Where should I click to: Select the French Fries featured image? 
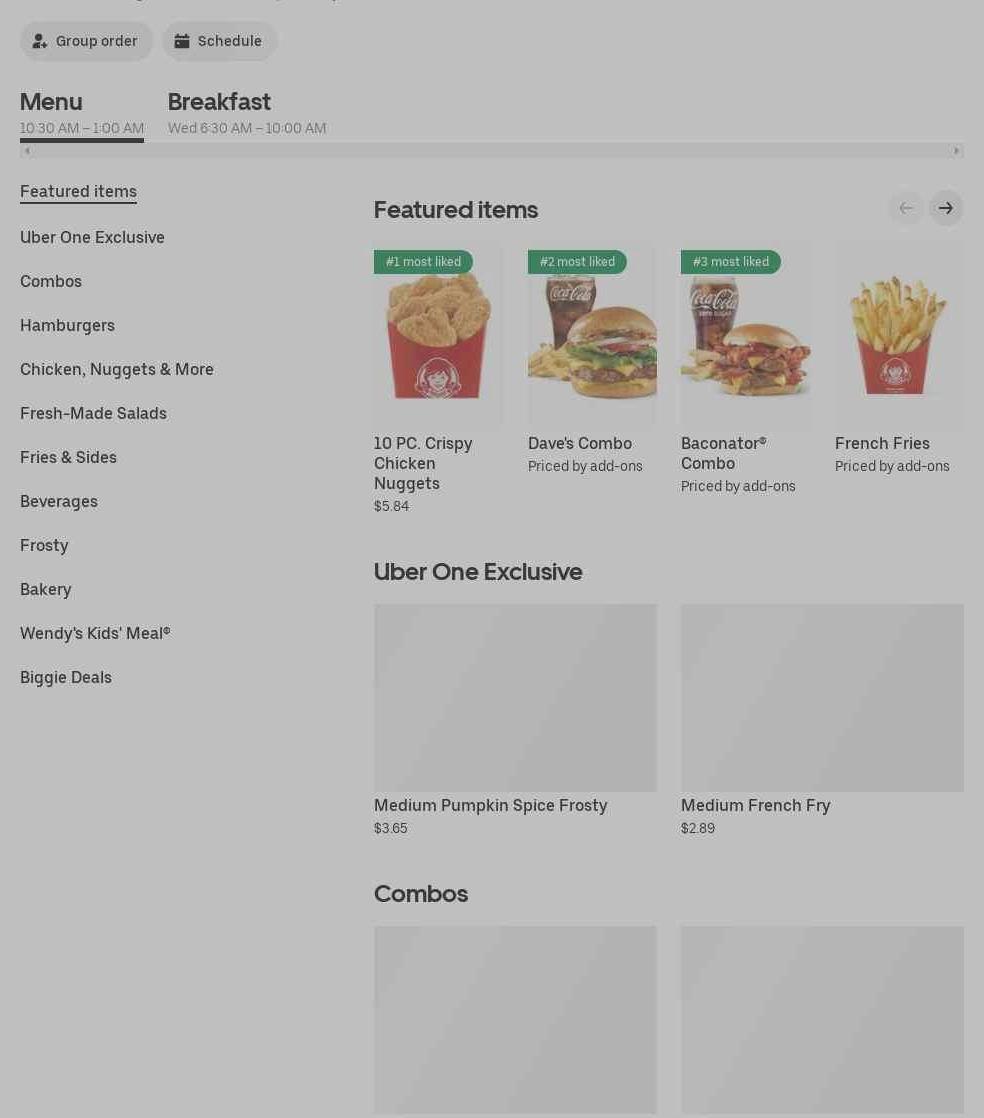pos(899,335)
